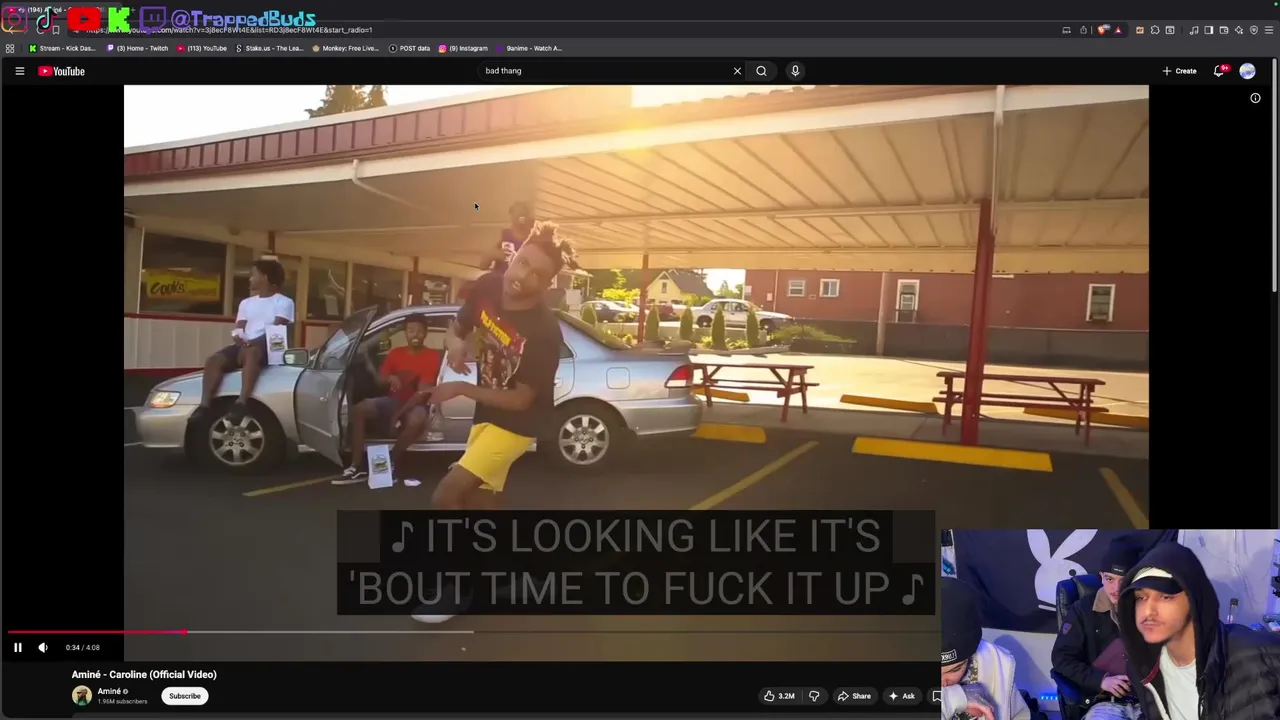Start voice search with the microphone
Viewport: 1280px width, 720px height.
[x=795, y=71]
